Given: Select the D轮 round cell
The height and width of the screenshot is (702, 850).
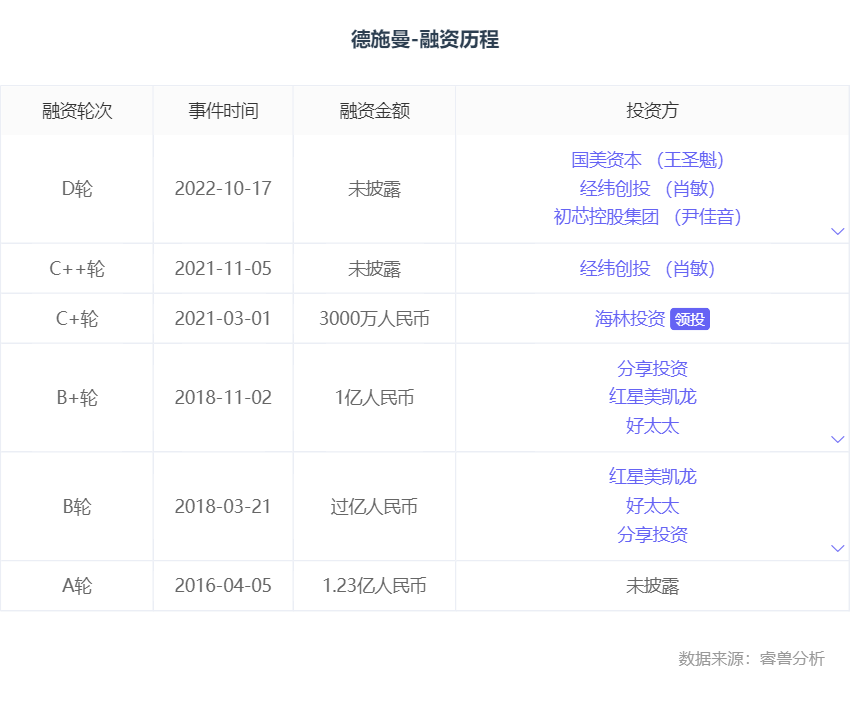Looking at the screenshot, I should pyautogui.click(x=77, y=189).
